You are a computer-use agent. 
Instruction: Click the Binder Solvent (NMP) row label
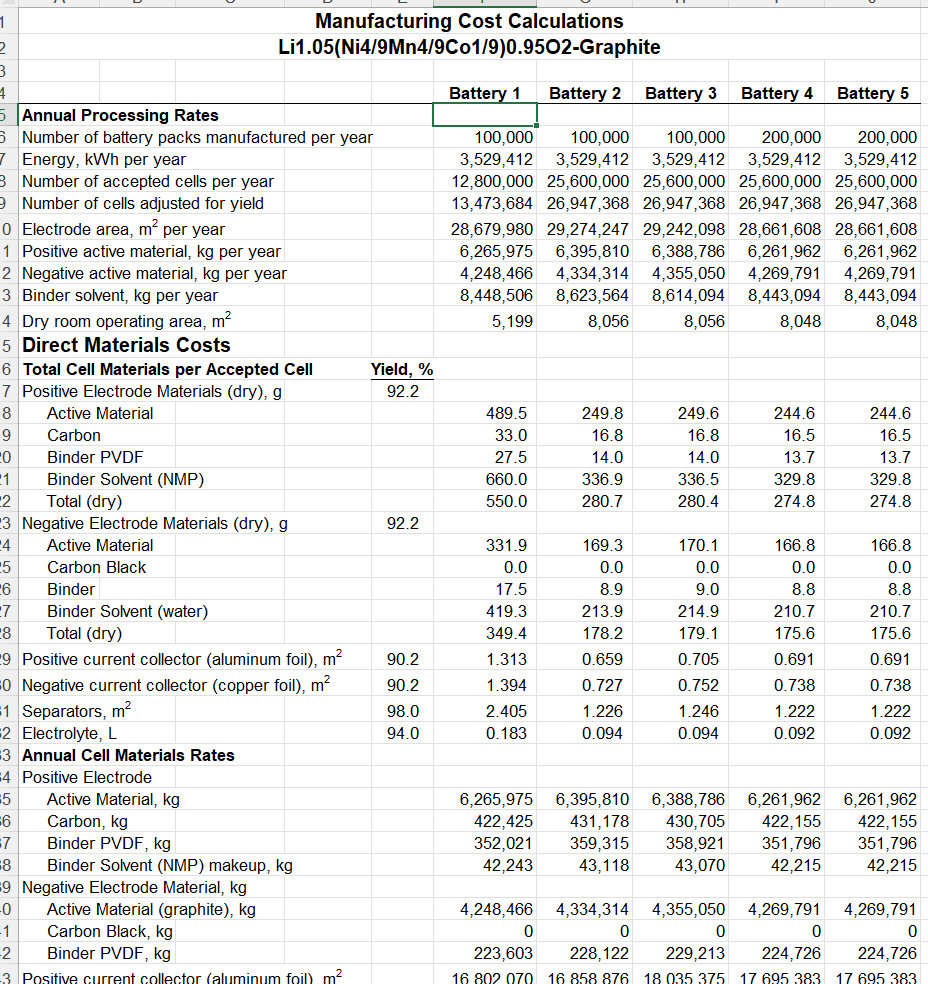coord(125,479)
